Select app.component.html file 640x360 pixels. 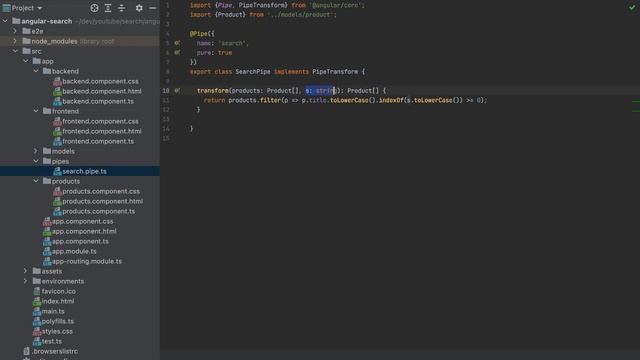(x=84, y=231)
